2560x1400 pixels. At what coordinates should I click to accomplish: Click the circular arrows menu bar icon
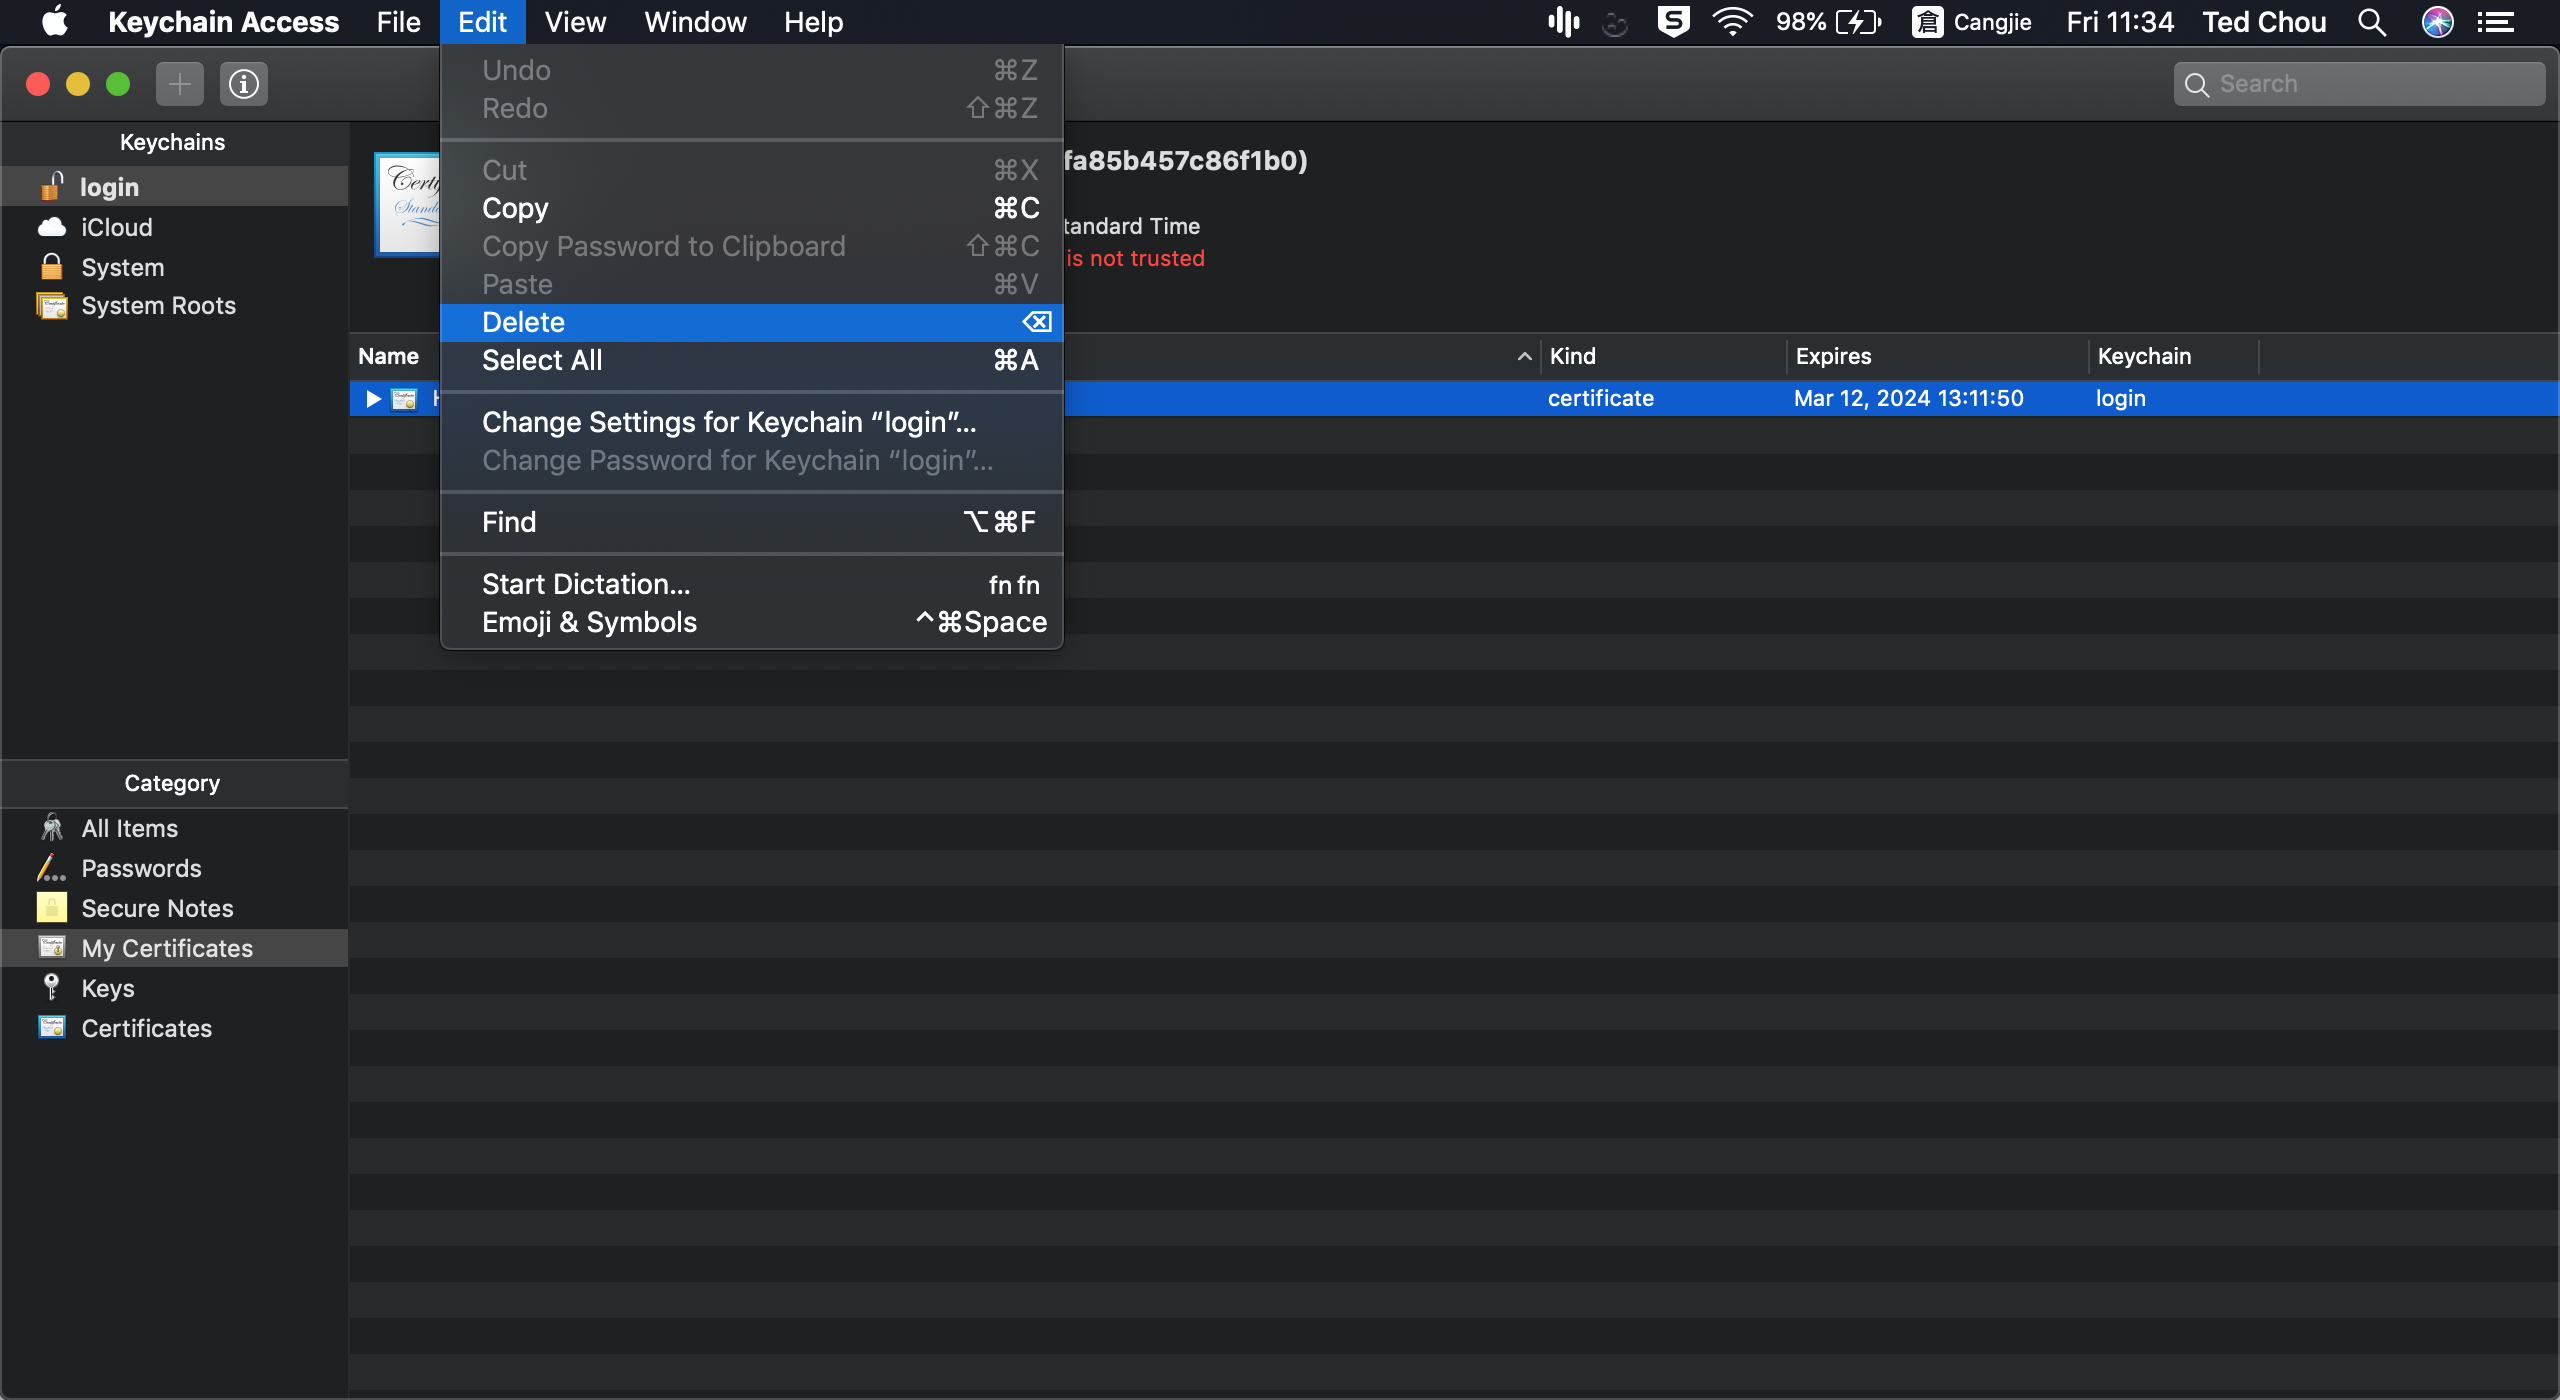[x=1615, y=23]
